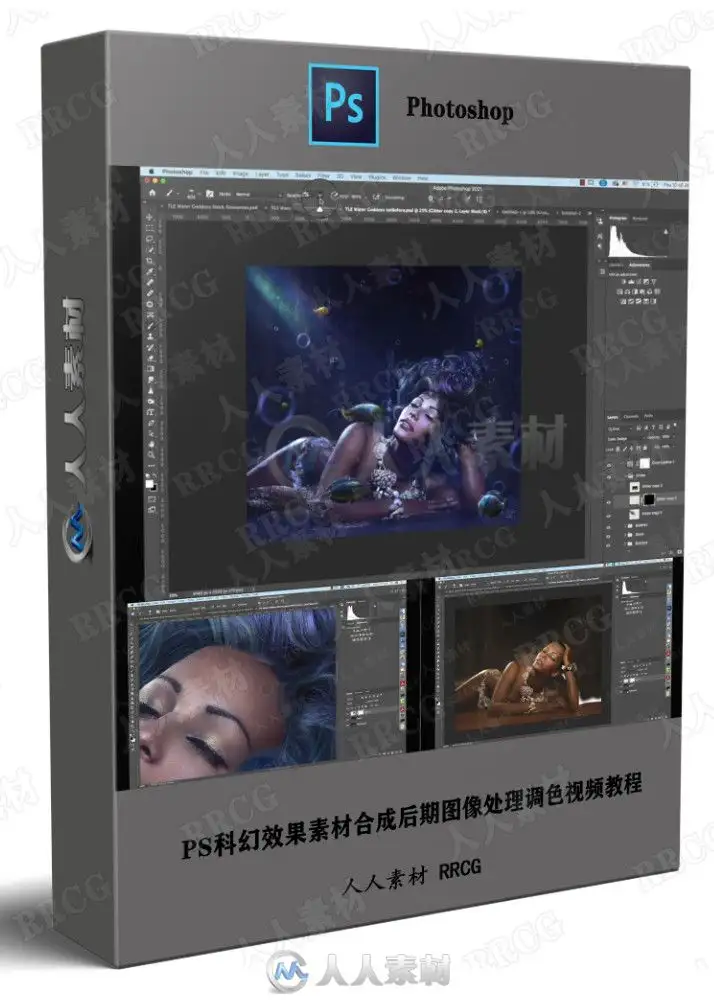Add a Photo Filter adjustment

pyautogui.click(x=642, y=292)
